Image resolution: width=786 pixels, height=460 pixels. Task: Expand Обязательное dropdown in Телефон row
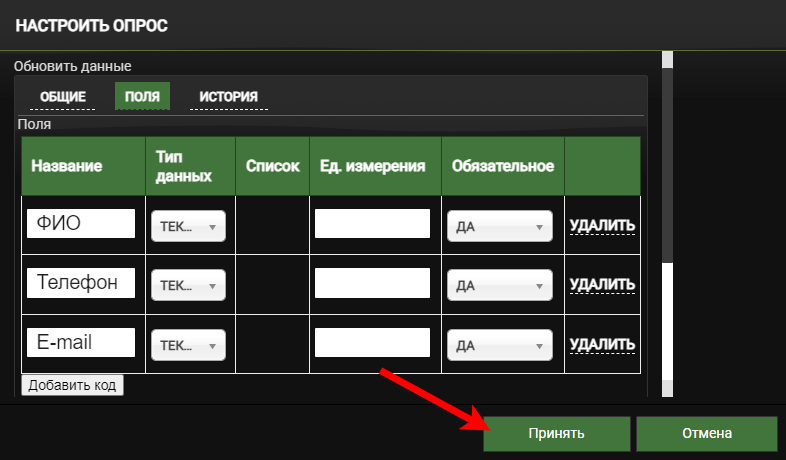tap(500, 285)
